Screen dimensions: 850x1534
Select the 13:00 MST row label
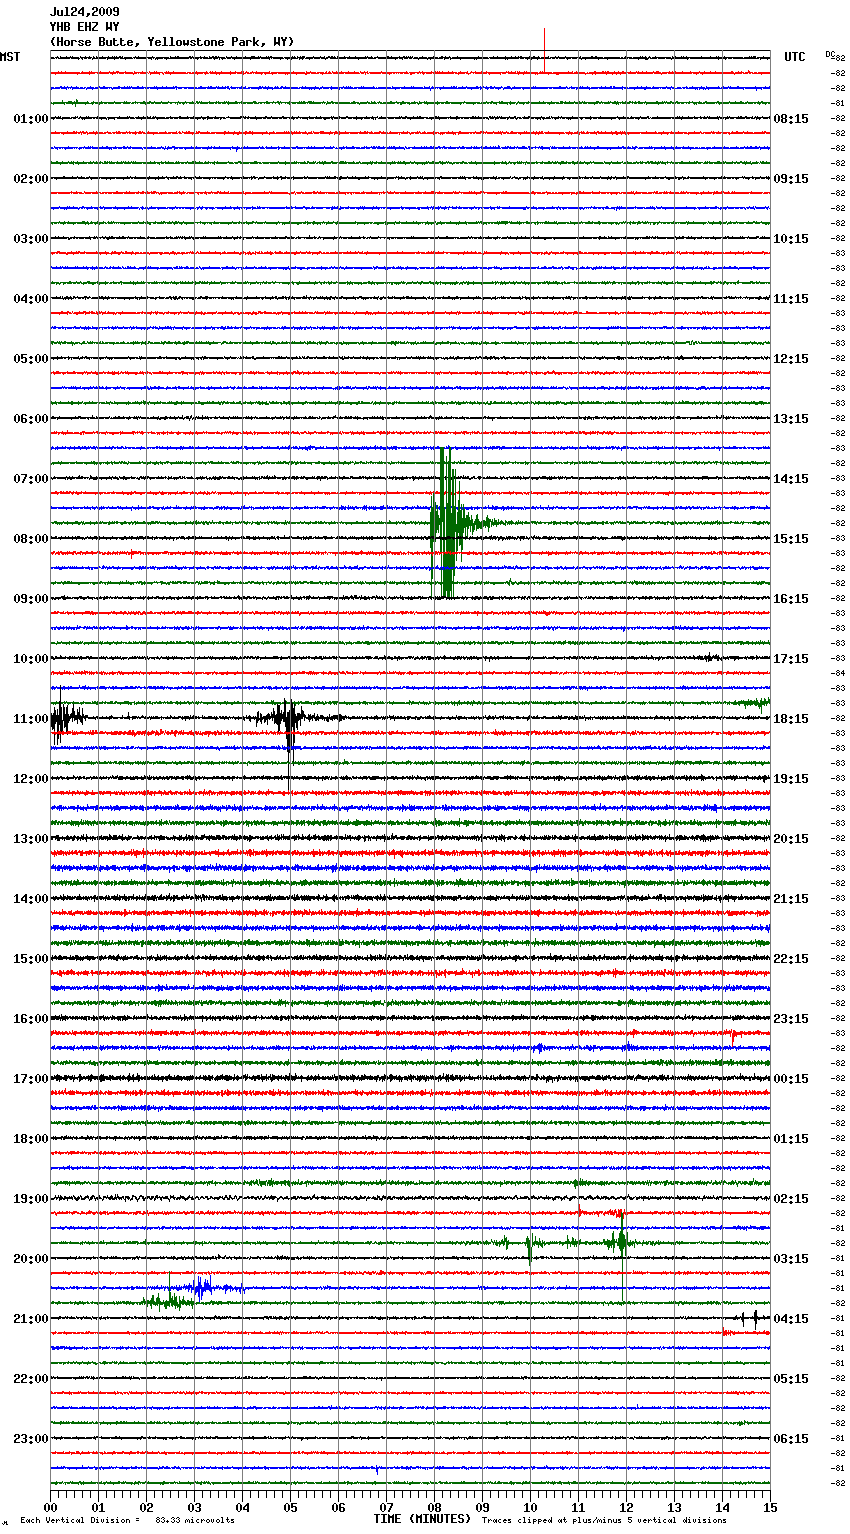(x=30, y=839)
